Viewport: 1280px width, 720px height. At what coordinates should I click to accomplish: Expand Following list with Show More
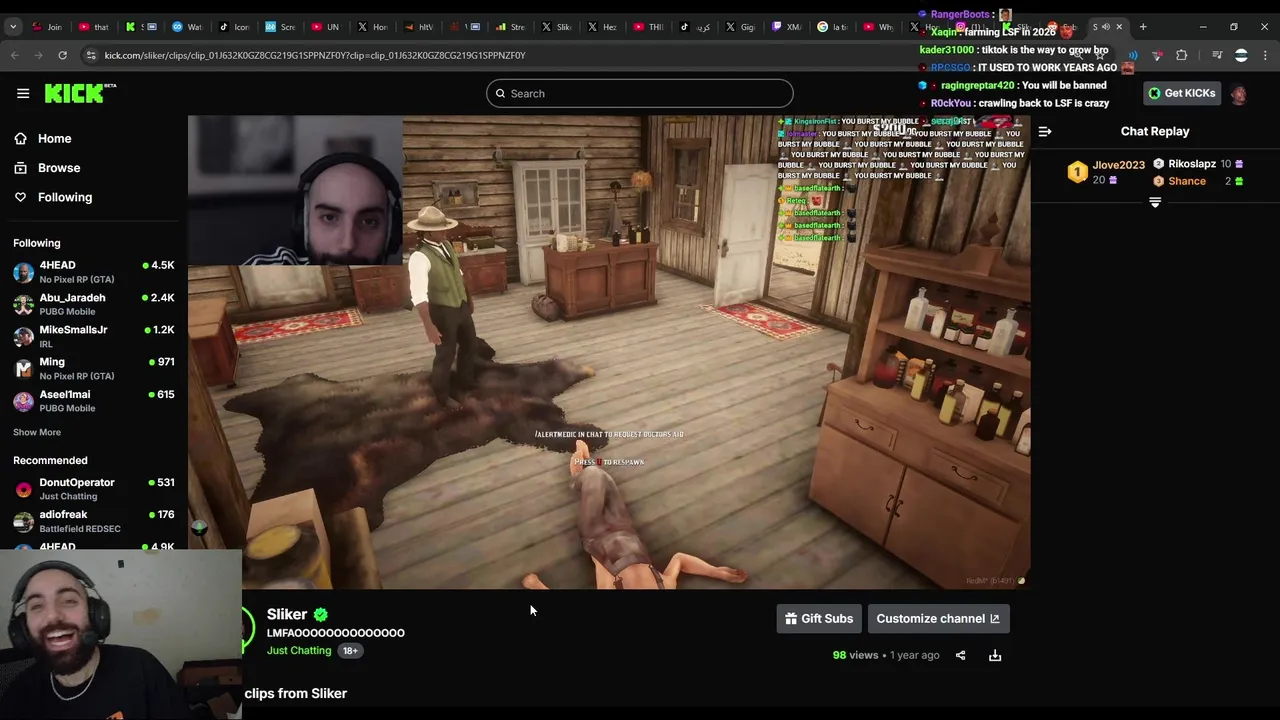pyautogui.click(x=37, y=432)
